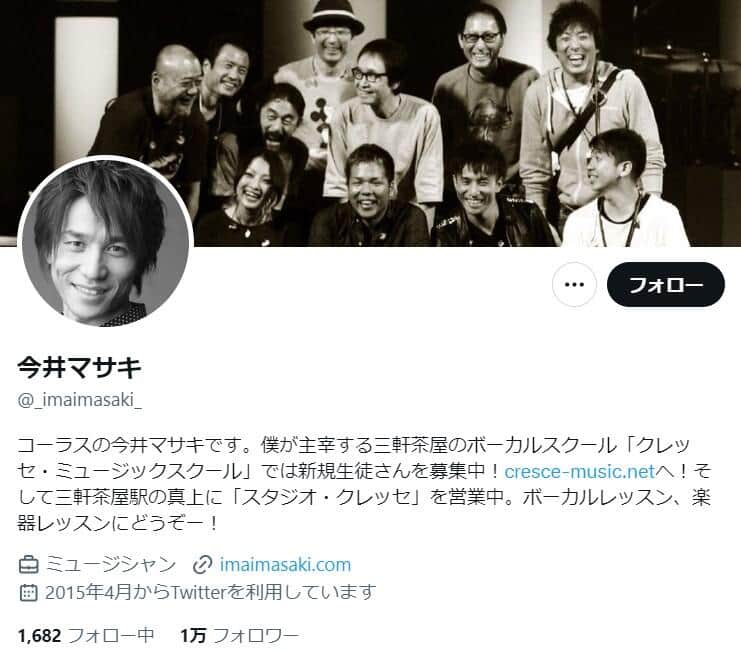Click the calendar icon by join date
The image size is (741, 651).
click(x=28, y=592)
